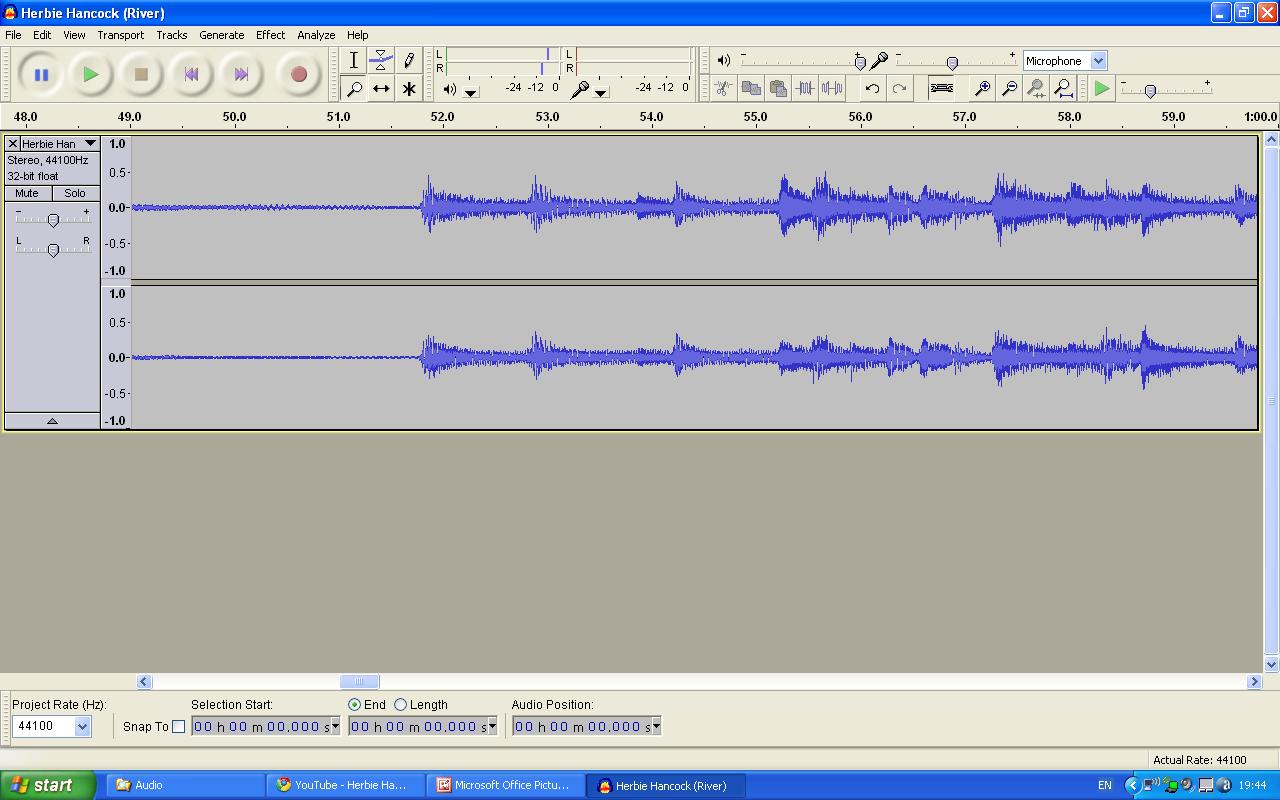The height and width of the screenshot is (800, 1280).
Task: Open the Generate menu
Action: click(221, 35)
